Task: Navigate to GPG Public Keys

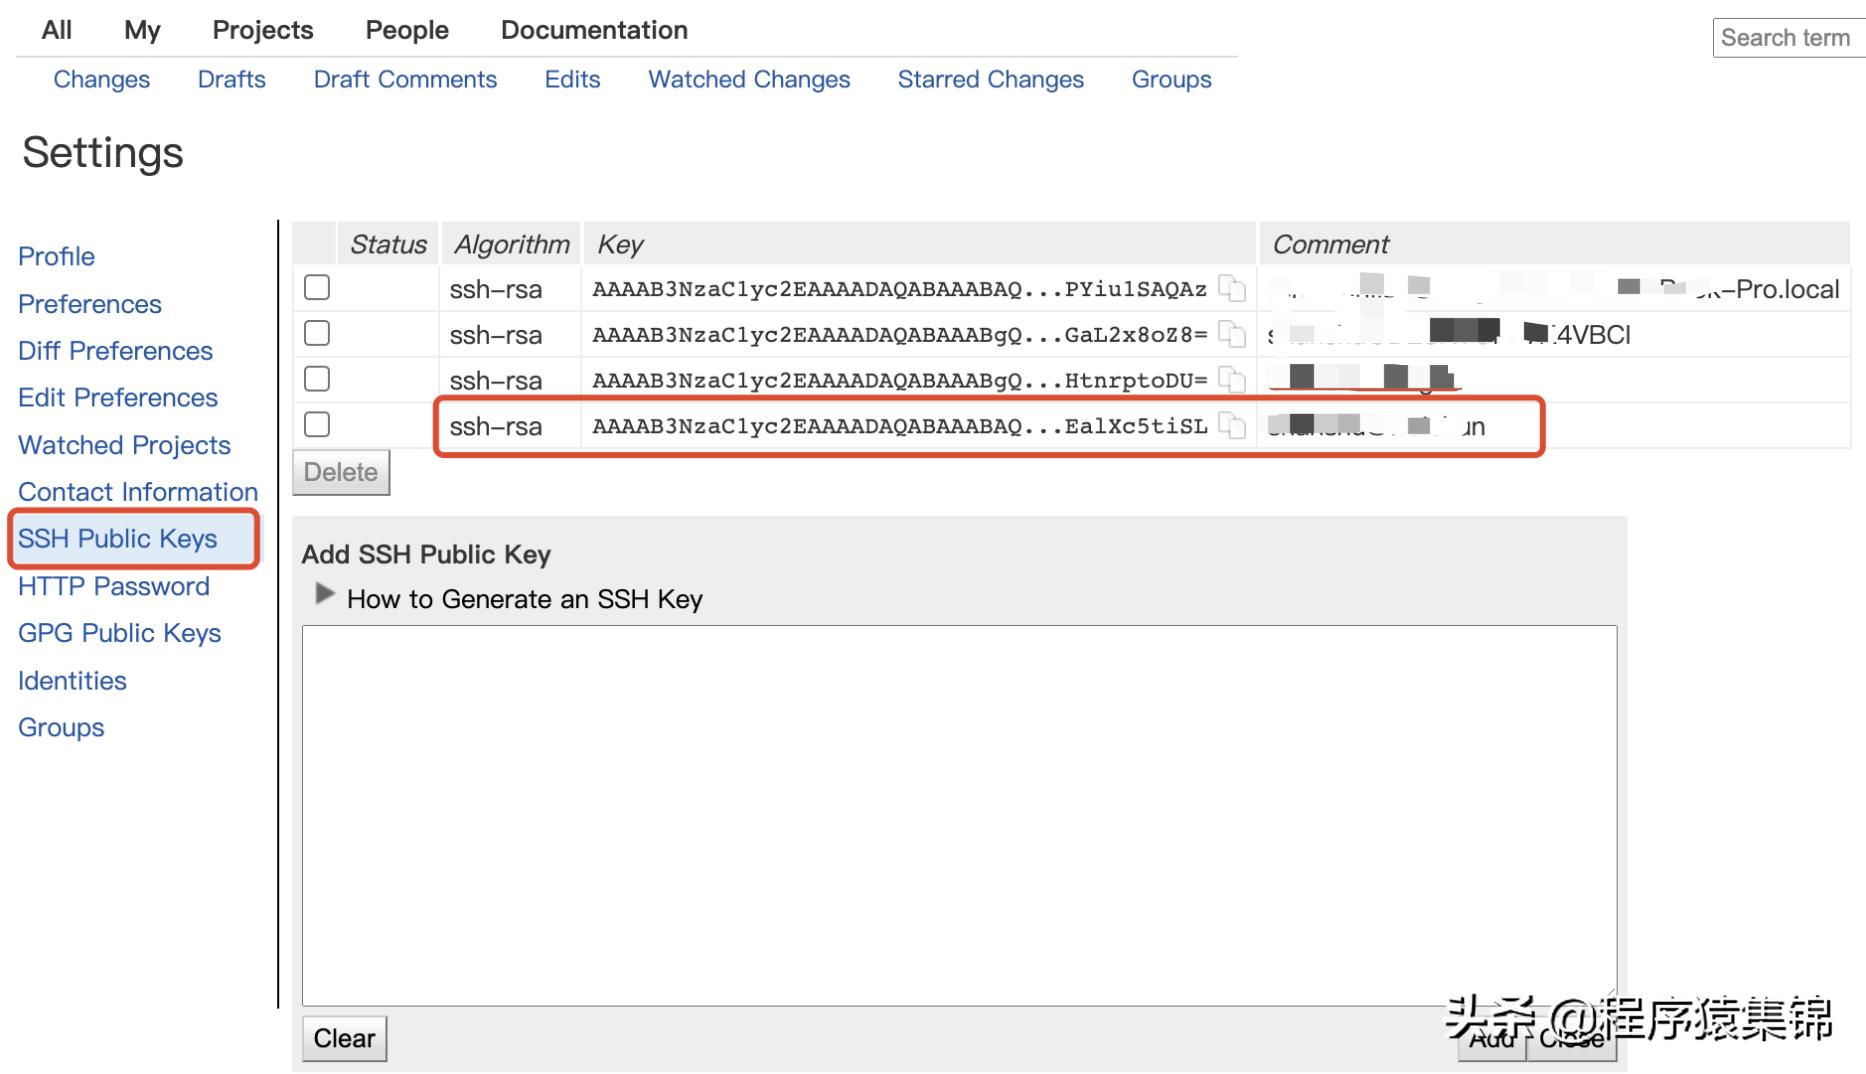Action: (119, 633)
